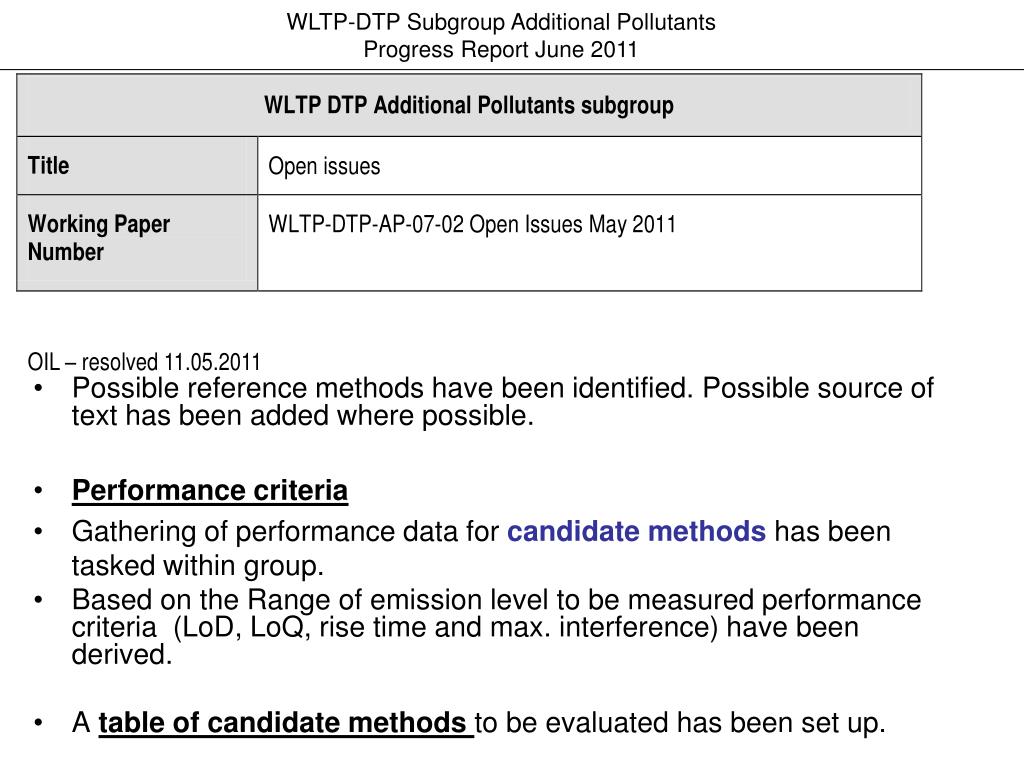Click the underlined 'Performance criteria' heading
Image resolution: width=1024 pixels, height=768 pixels.
(x=210, y=490)
